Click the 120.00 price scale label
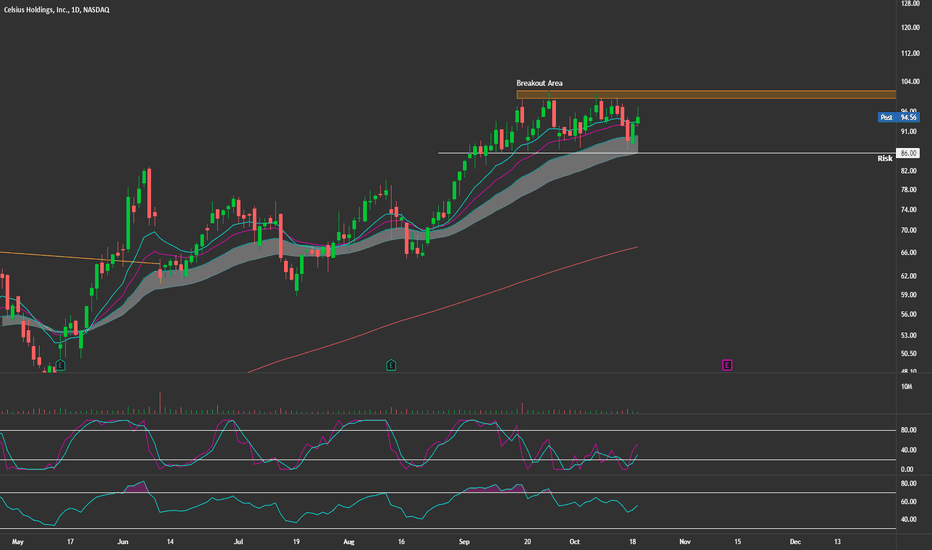 tap(910, 27)
